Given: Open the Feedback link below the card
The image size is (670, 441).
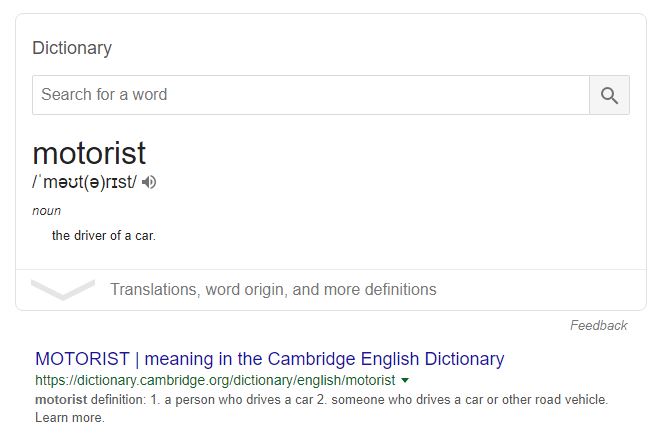Looking at the screenshot, I should tap(598, 325).
